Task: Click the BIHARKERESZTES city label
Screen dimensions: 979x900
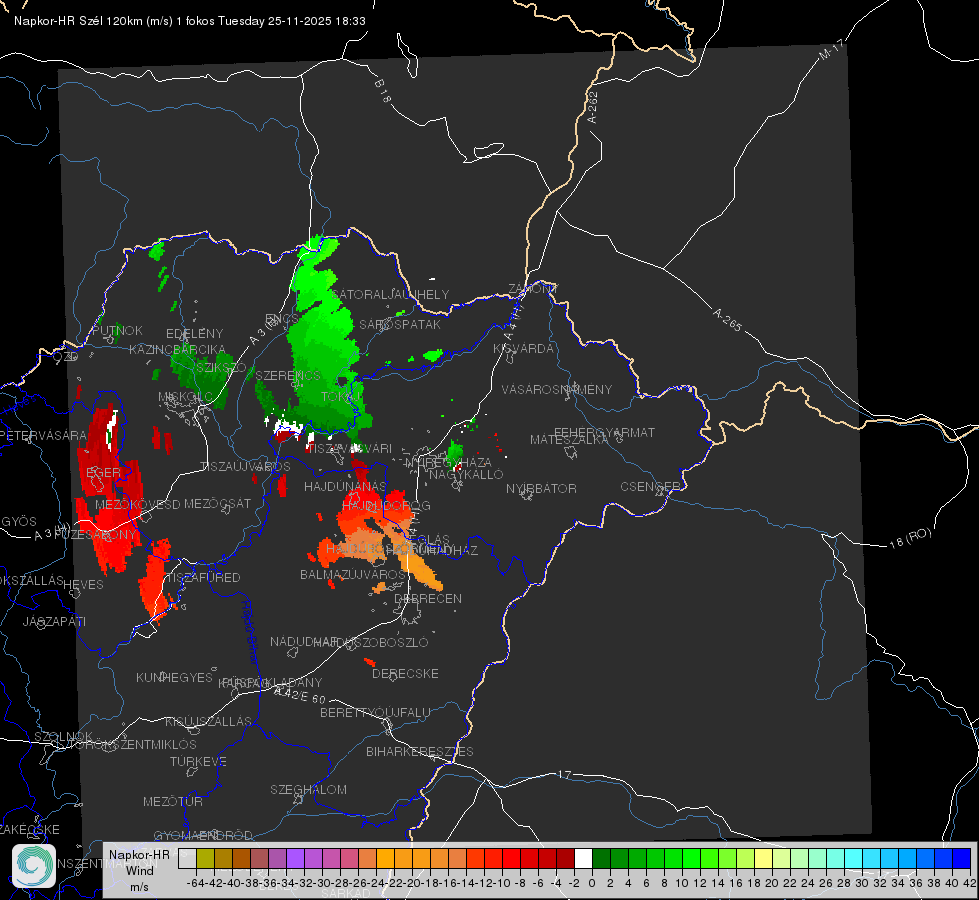Action: 420,752
